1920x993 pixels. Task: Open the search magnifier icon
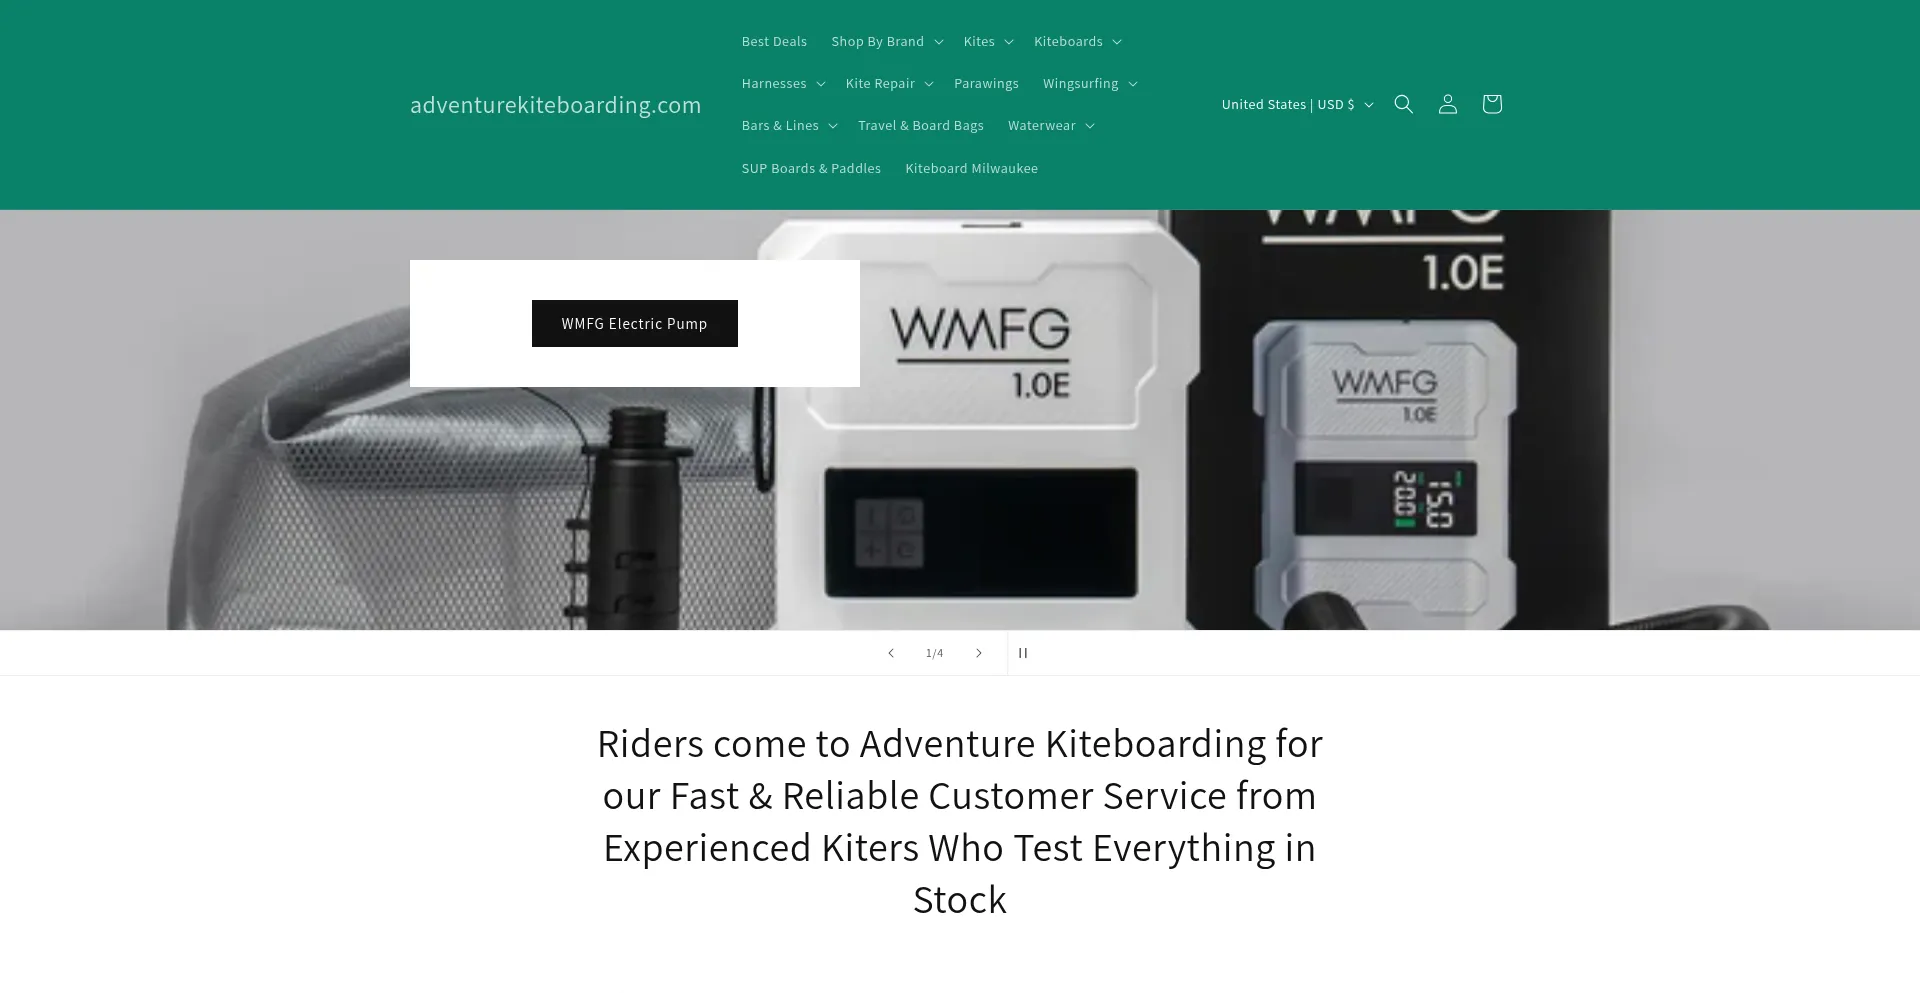tap(1403, 104)
